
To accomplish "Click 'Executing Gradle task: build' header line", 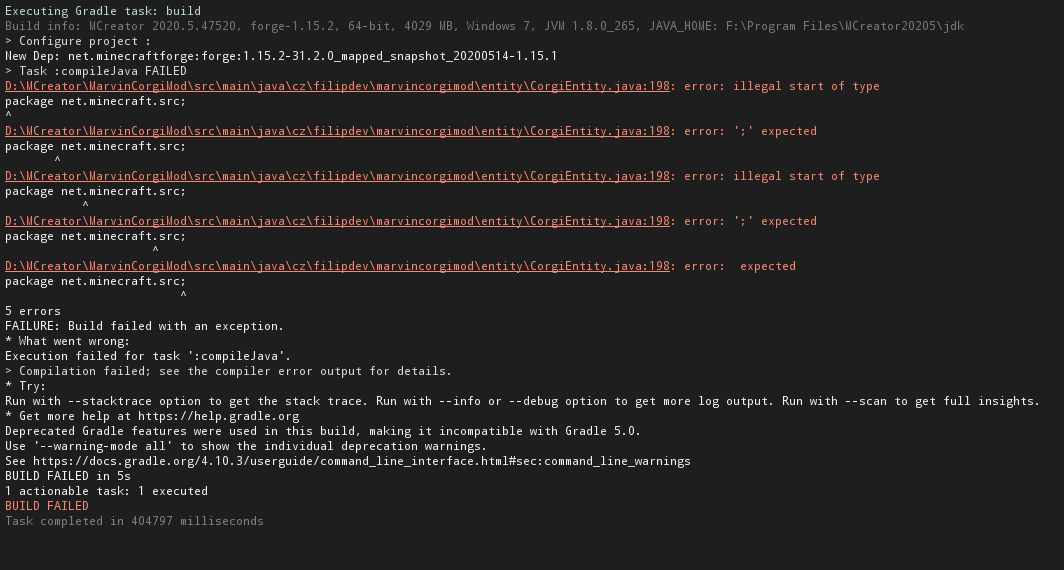I will 102,11.
